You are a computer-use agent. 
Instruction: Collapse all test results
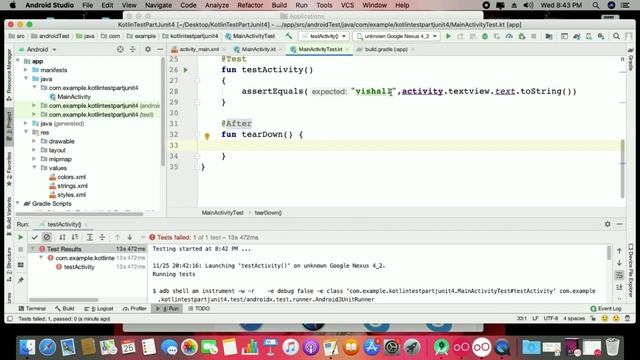(102, 237)
